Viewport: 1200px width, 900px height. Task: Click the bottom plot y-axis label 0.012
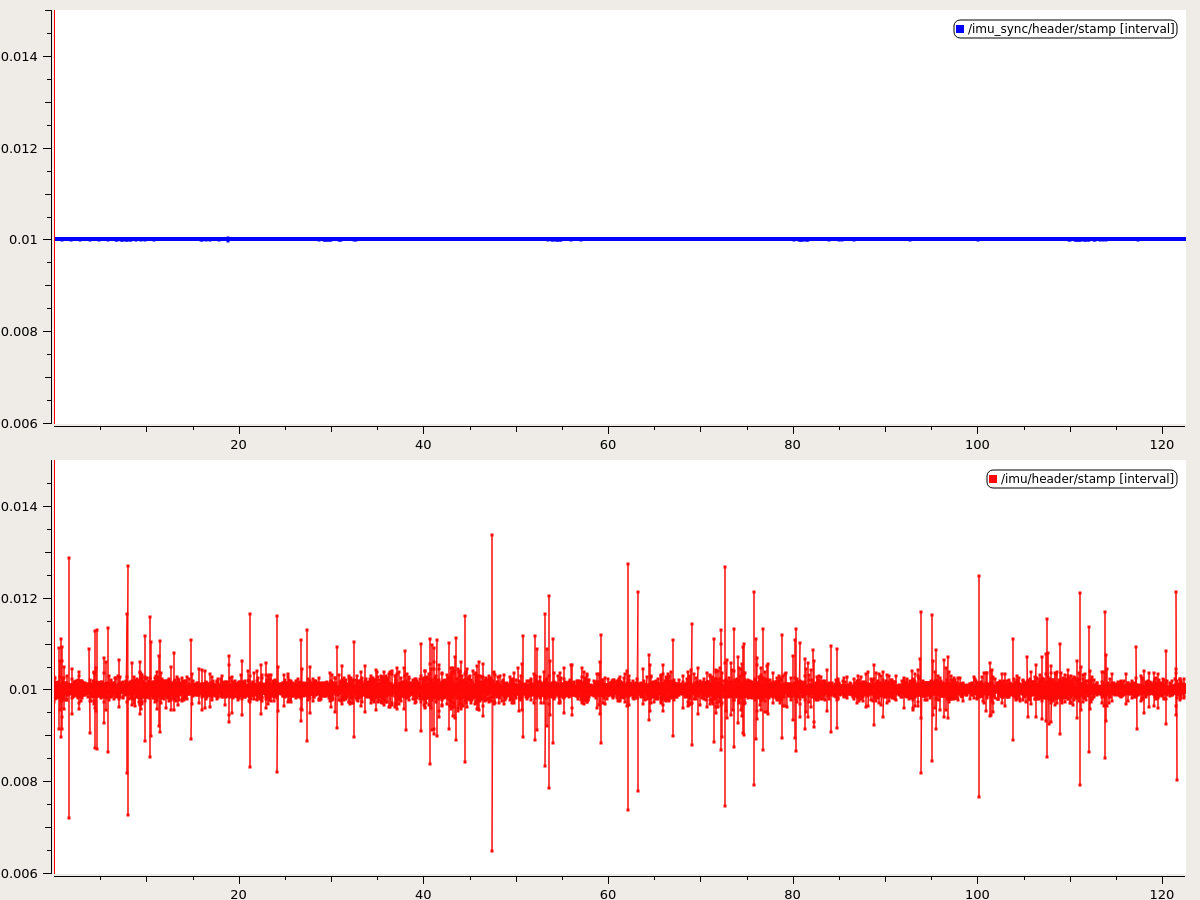[19, 598]
